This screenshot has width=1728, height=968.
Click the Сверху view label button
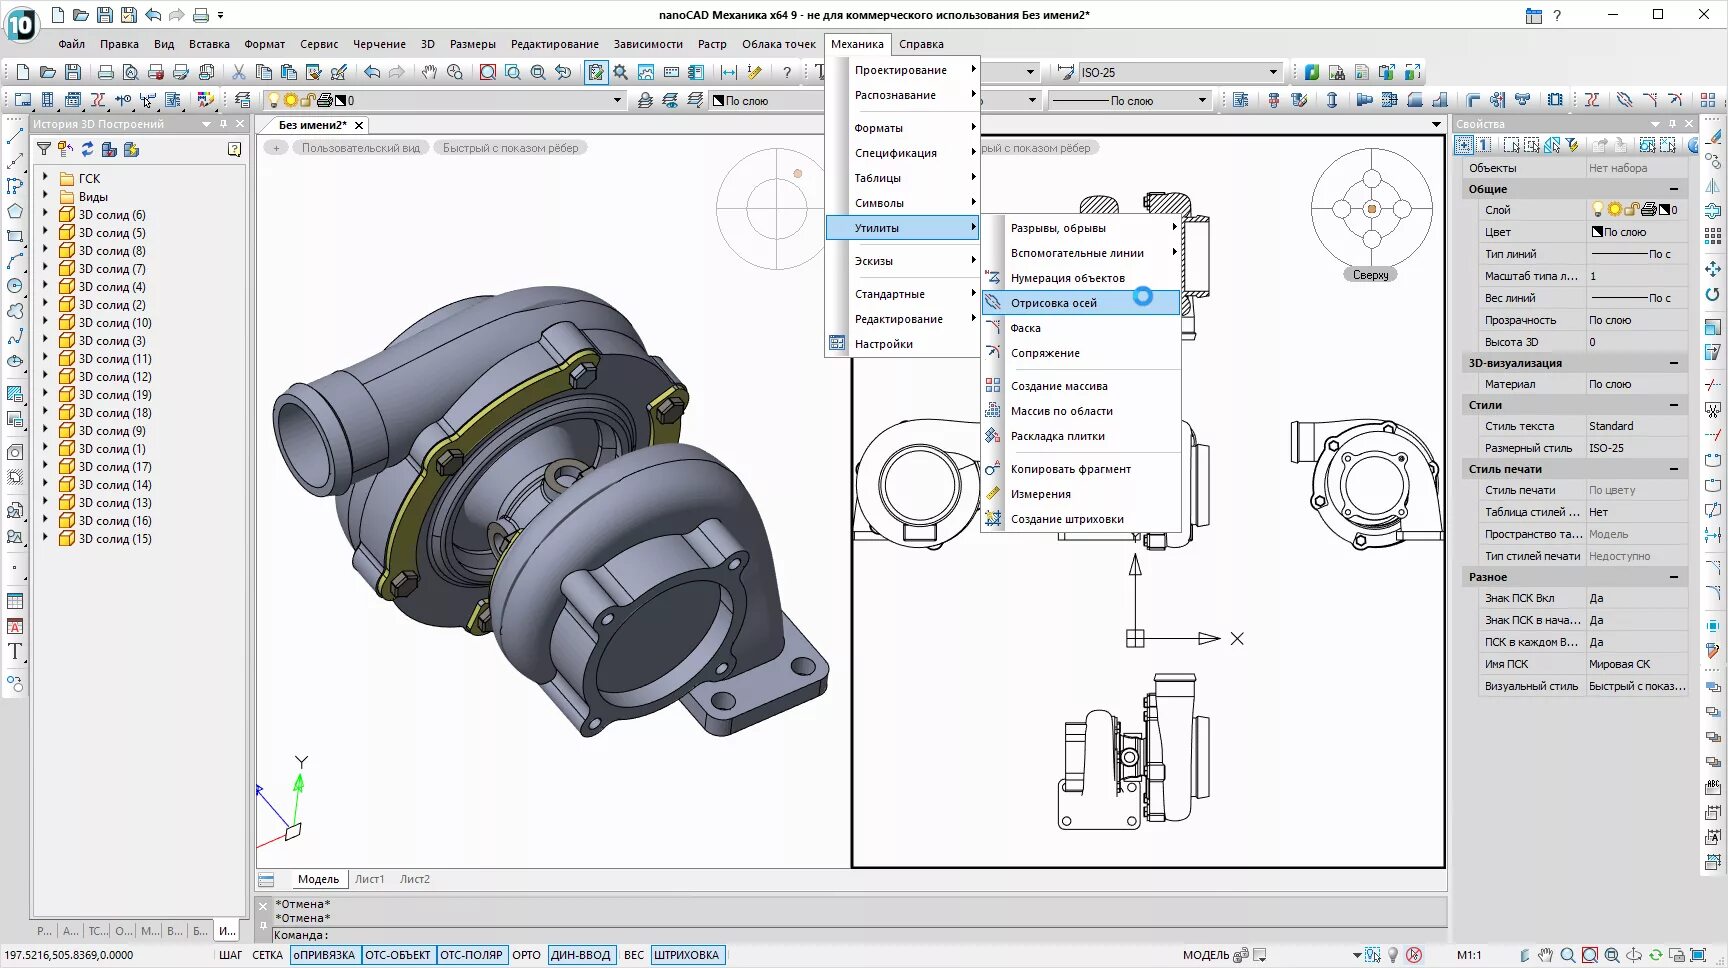[x=1370, y=275]
